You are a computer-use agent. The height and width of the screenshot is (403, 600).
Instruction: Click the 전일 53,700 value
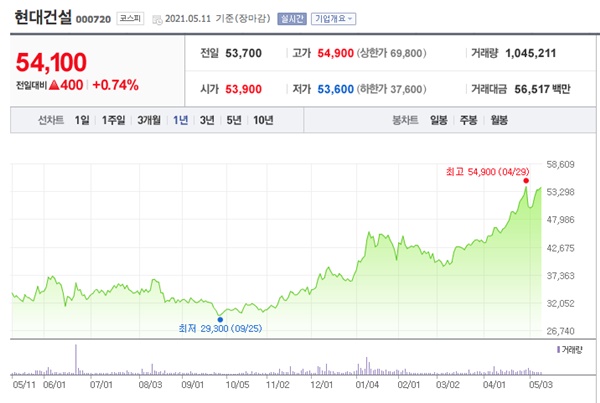(x=243, y=53)
